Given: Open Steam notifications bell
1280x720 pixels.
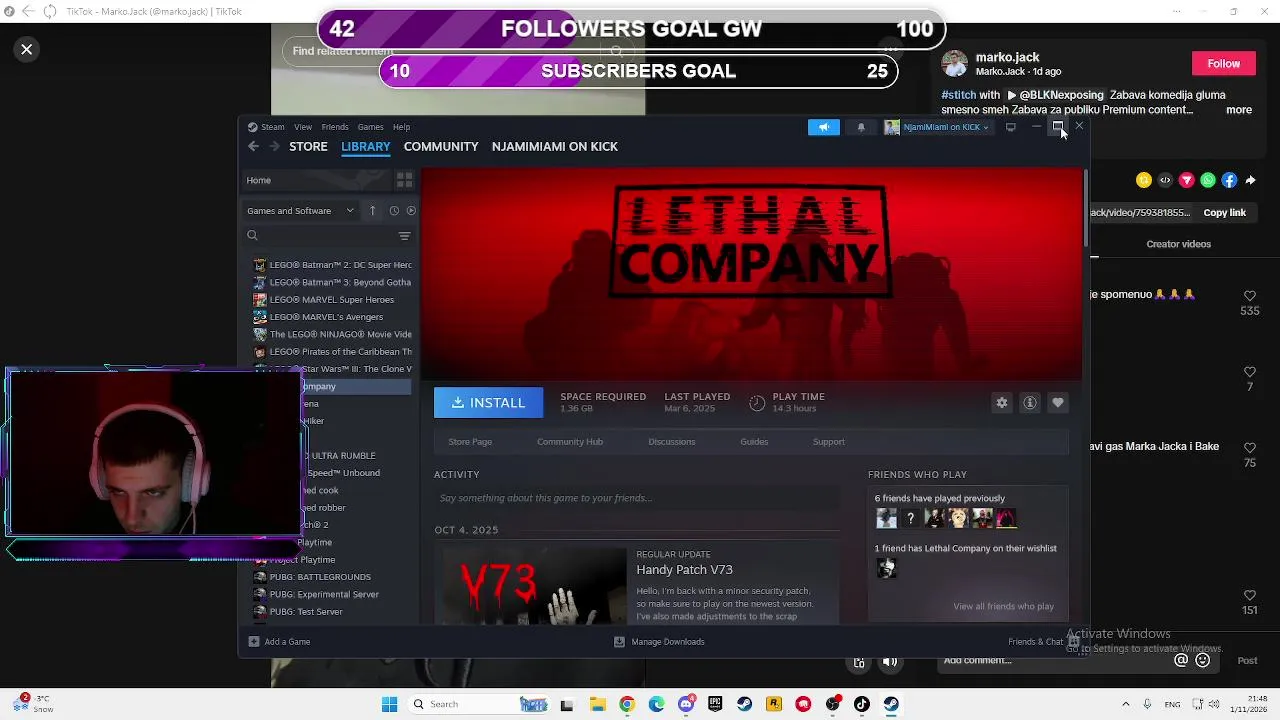Looking at the screenshot, I should [861, 127].
